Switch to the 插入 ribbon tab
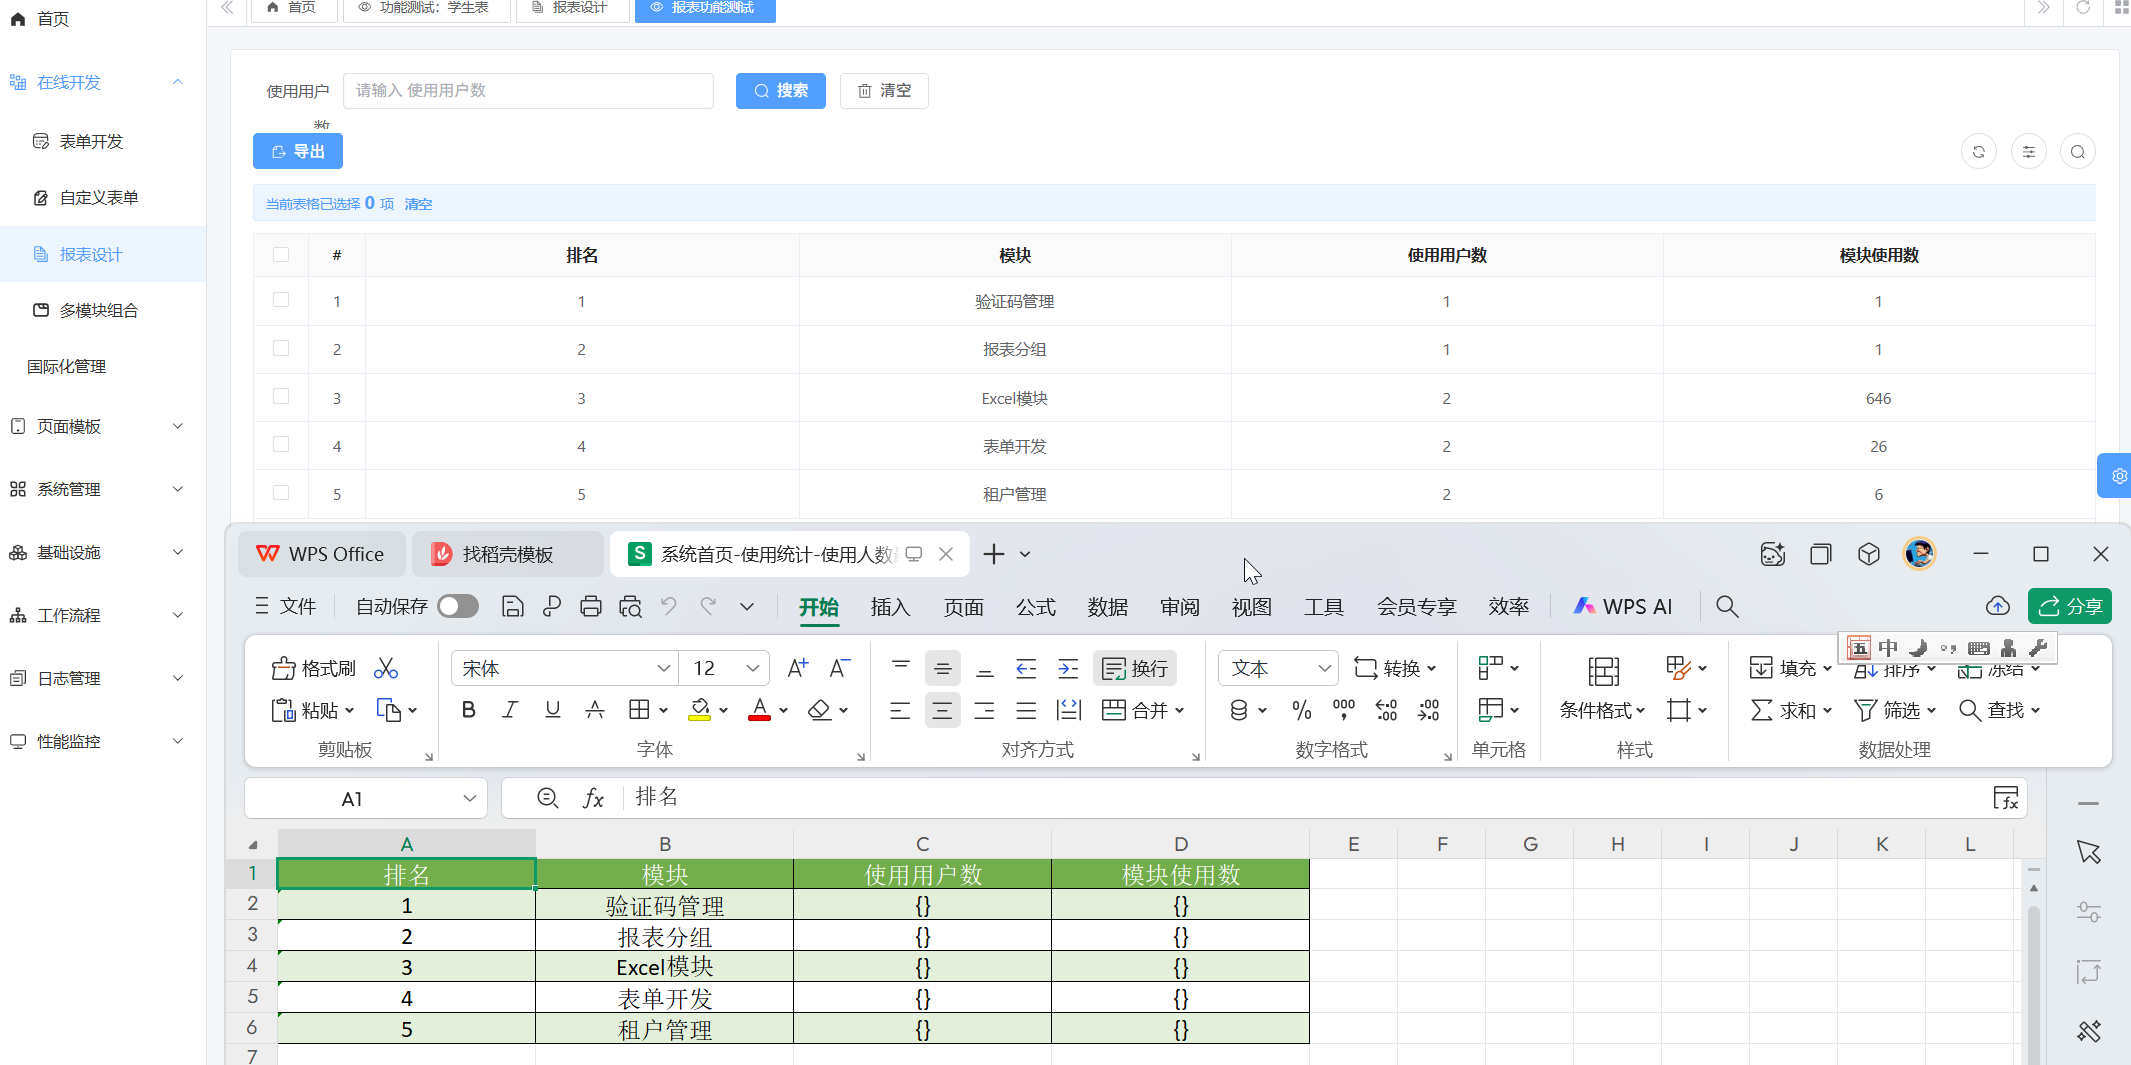 pos(890,607)
